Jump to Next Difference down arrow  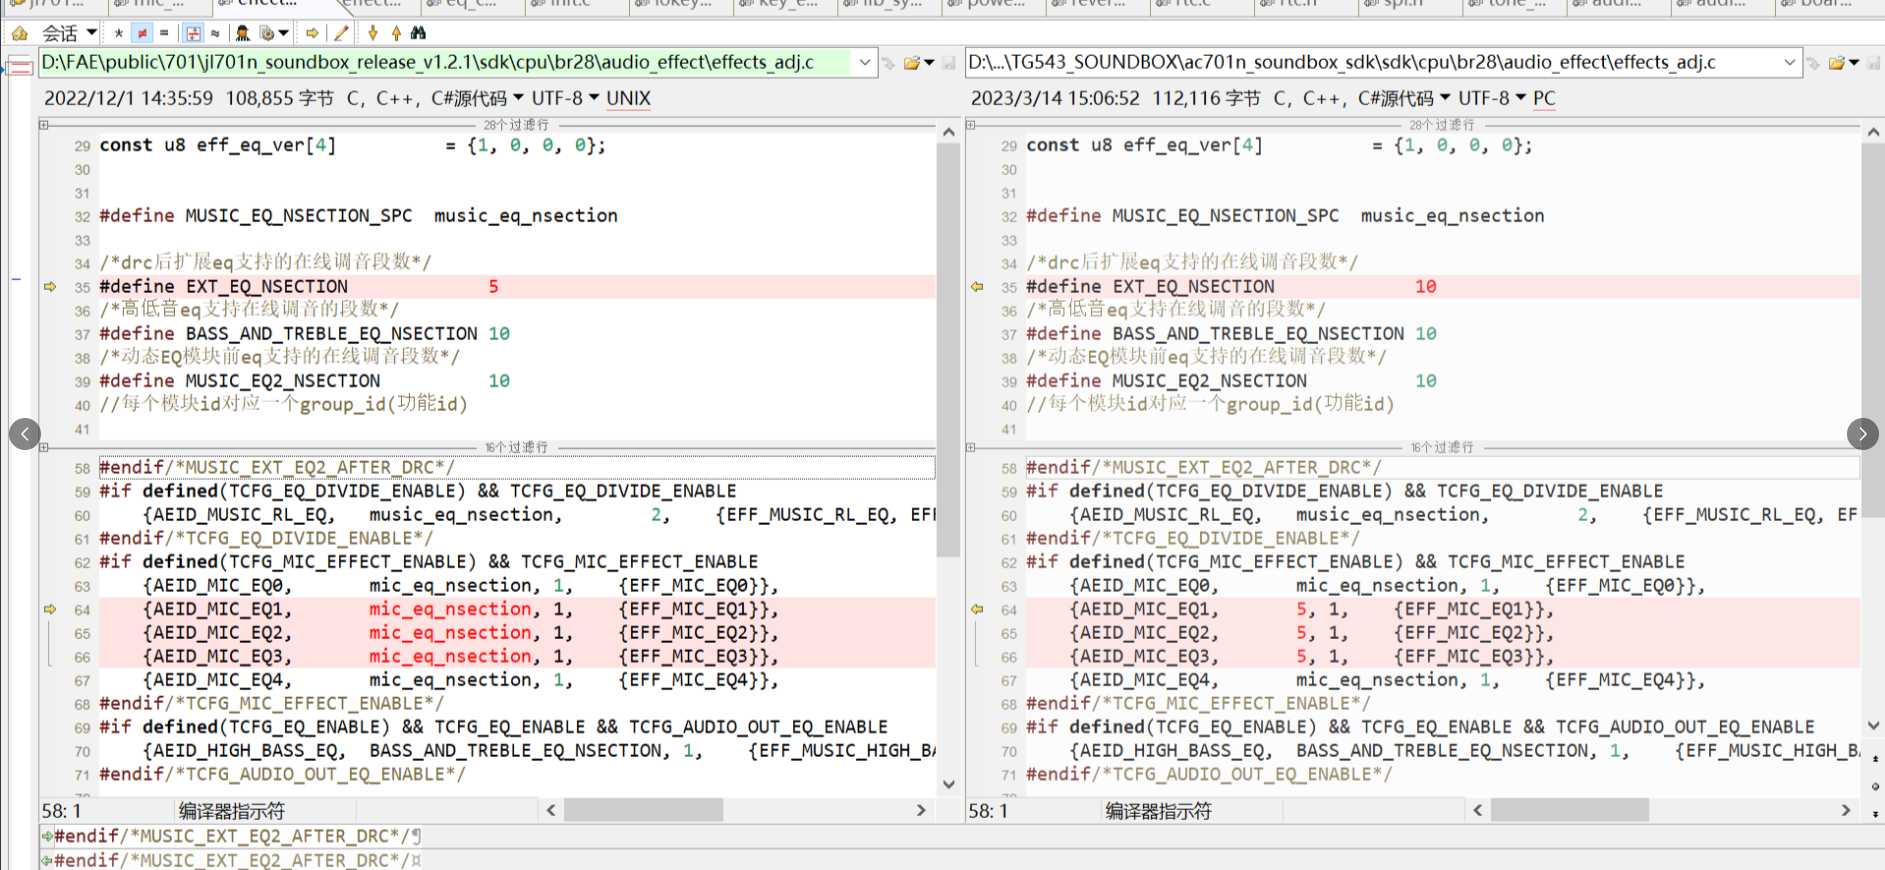[373, 33]
